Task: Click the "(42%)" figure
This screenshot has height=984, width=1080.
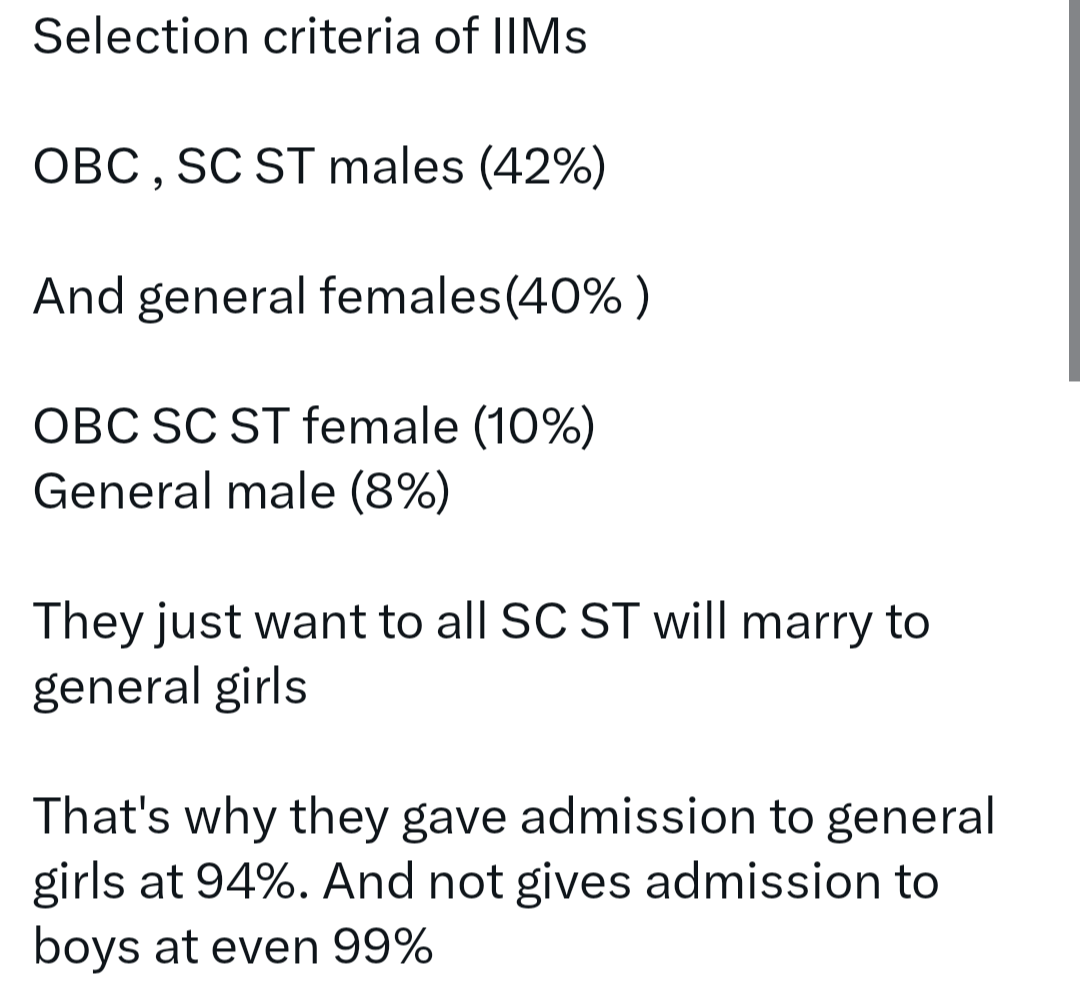Action: [x=543, y=167]
